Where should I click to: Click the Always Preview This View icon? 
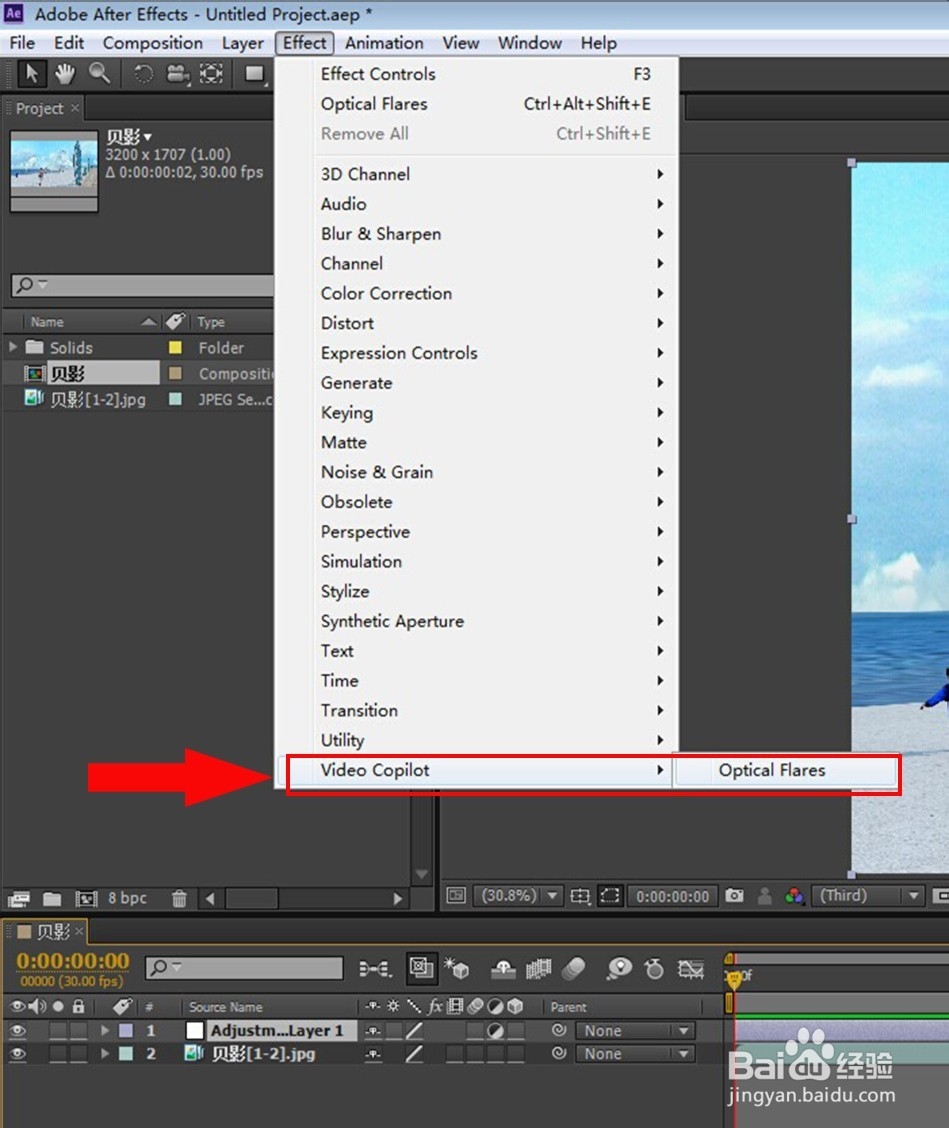pyautogui.click(x=456, y=896)
